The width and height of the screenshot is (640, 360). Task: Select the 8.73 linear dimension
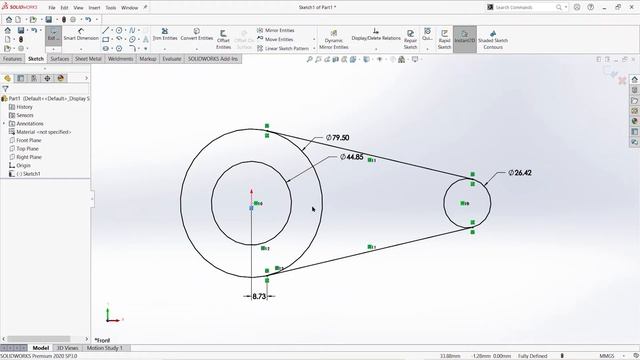coord(259,296)
